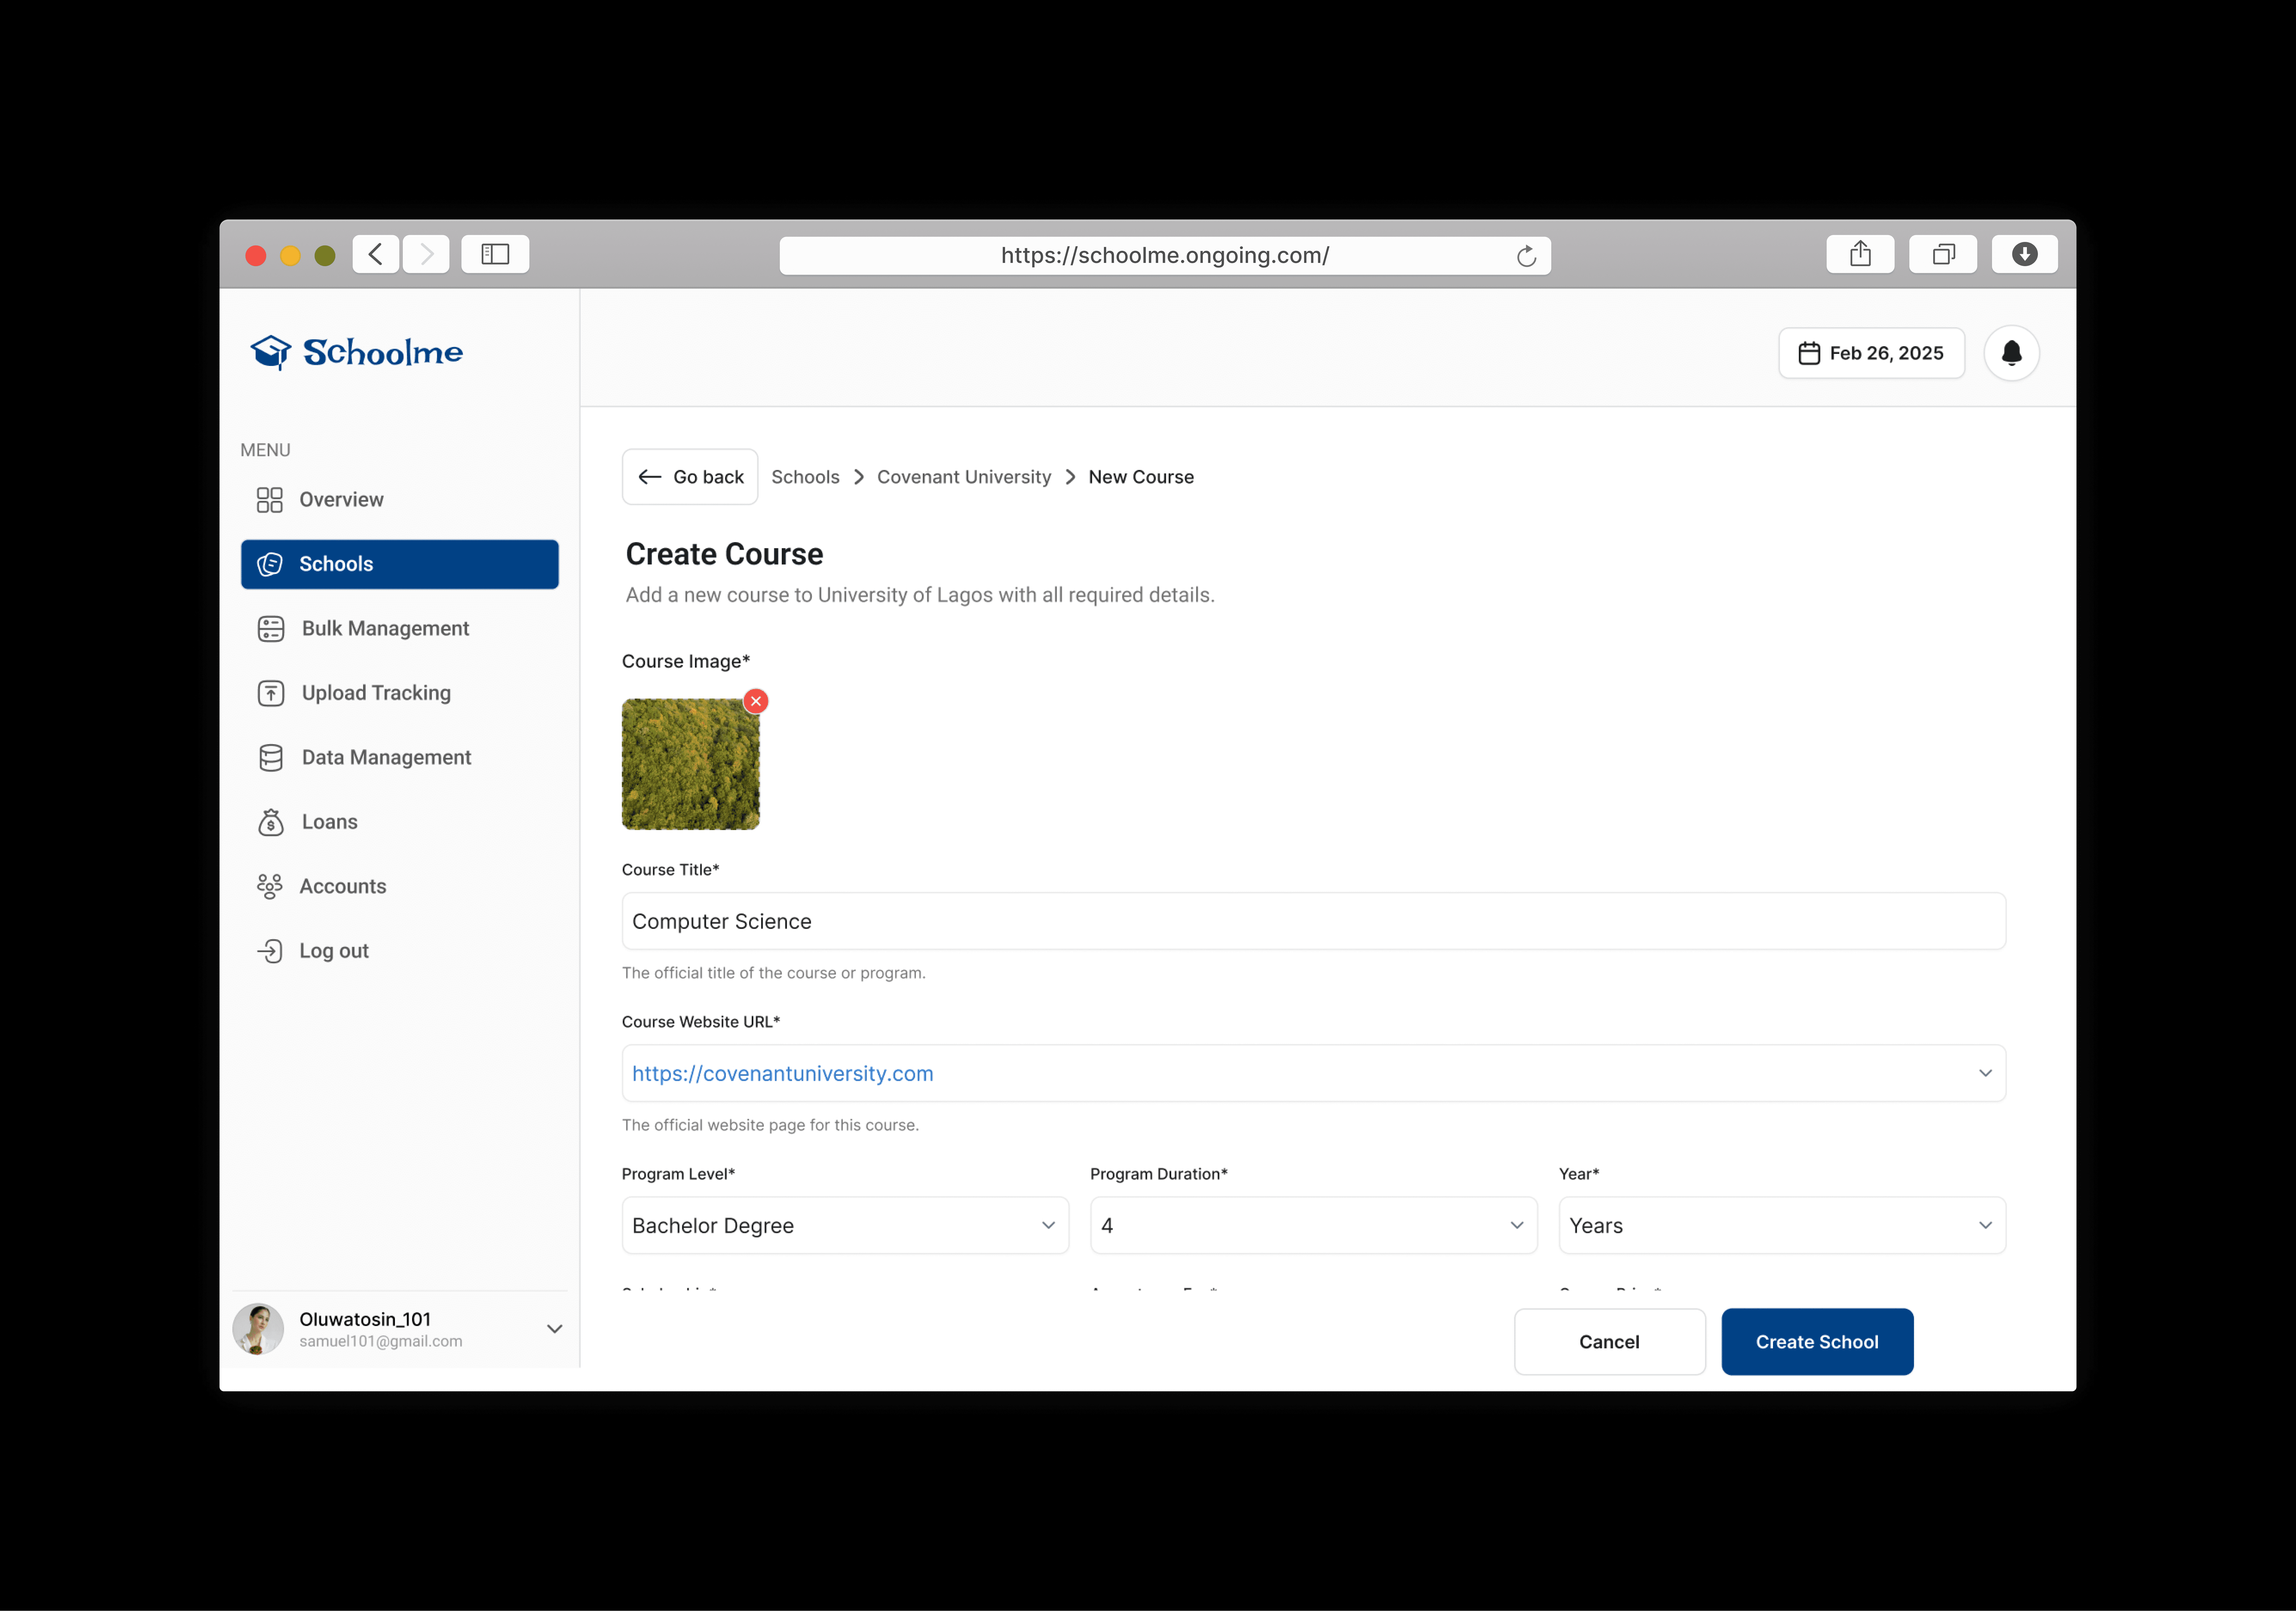Image resolution: width=2296 pixels, height=1611 pixels.
Task: Click the 'Add a new course' description text
Action: [x=920, y=595]
